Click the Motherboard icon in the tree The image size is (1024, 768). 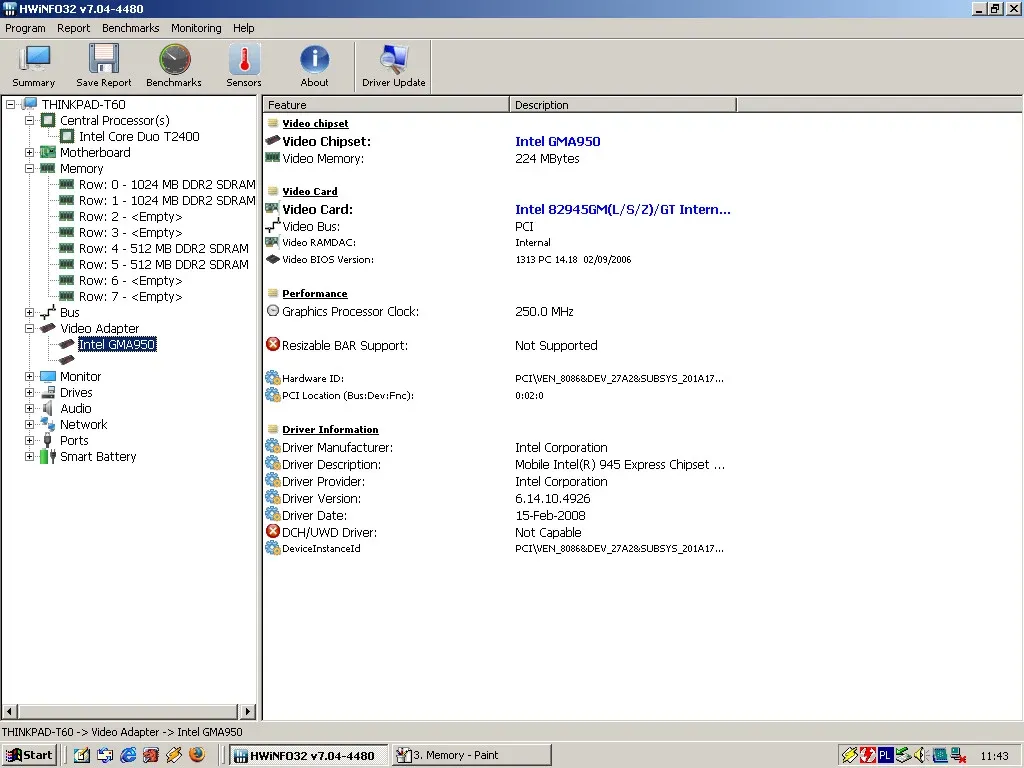pos(48,152)
